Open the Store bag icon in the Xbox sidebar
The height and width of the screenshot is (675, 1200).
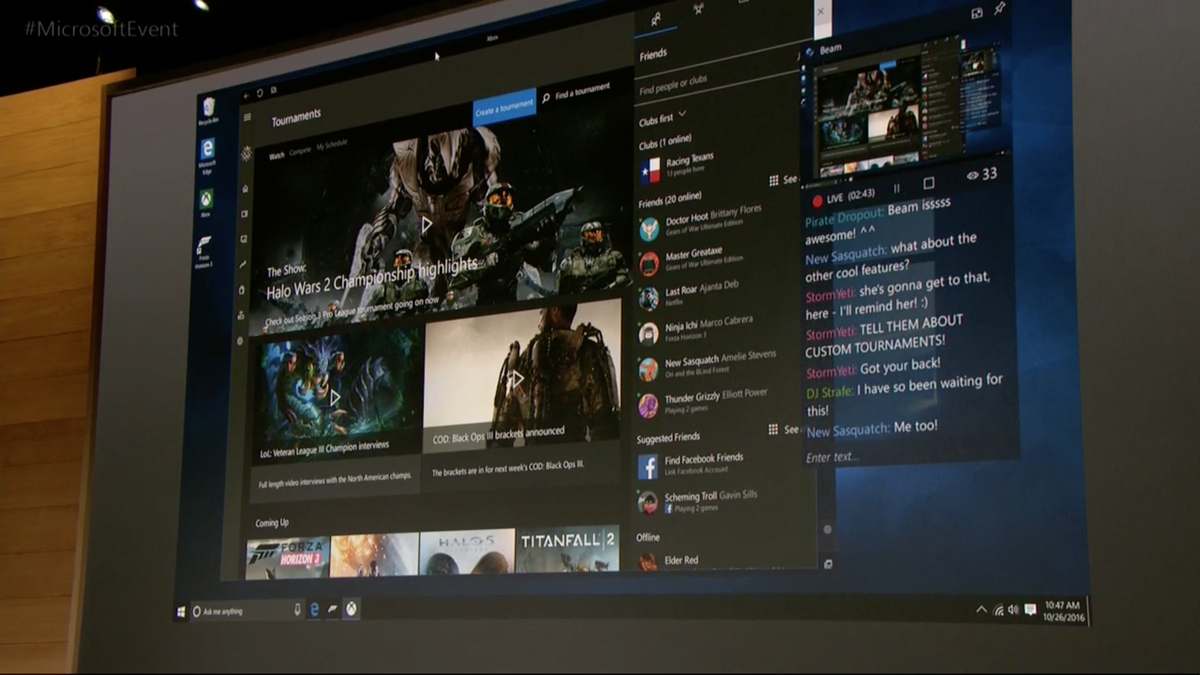pyautogui.click(x=242, y=290)
